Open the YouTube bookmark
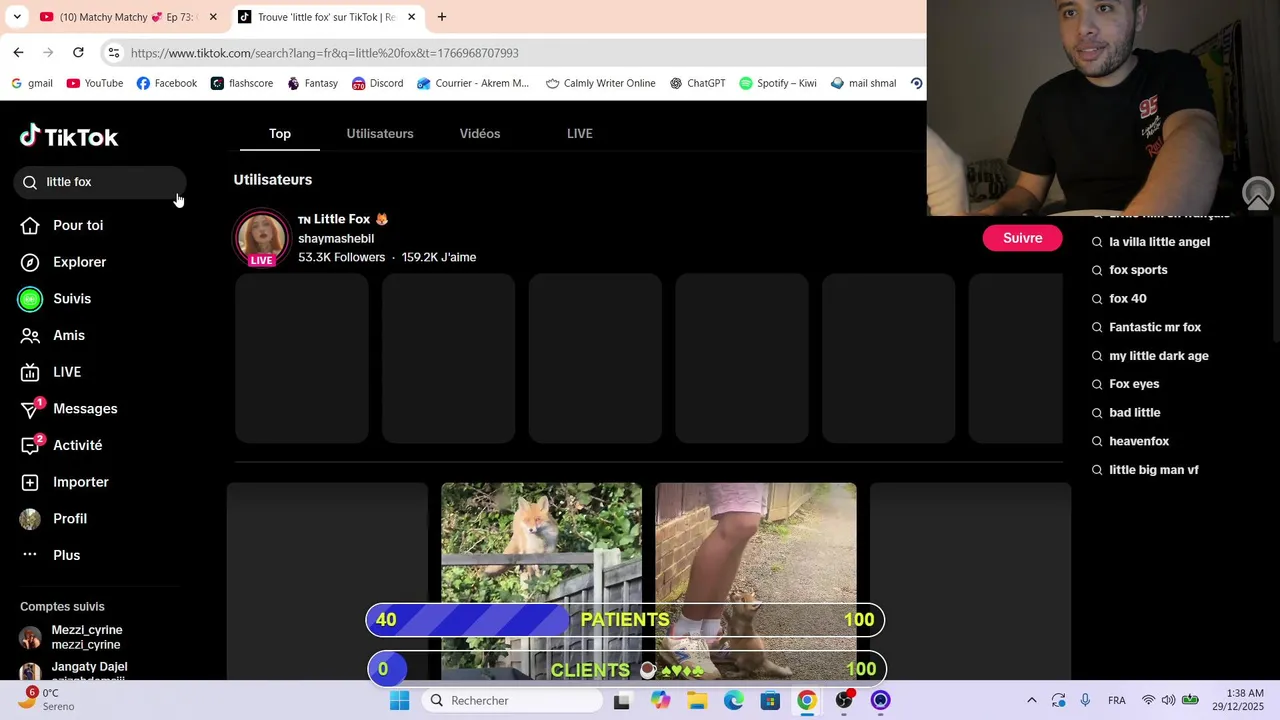The width and height of the screenshot is (1280, 720). pyautogui.click(x=95, y=83)
